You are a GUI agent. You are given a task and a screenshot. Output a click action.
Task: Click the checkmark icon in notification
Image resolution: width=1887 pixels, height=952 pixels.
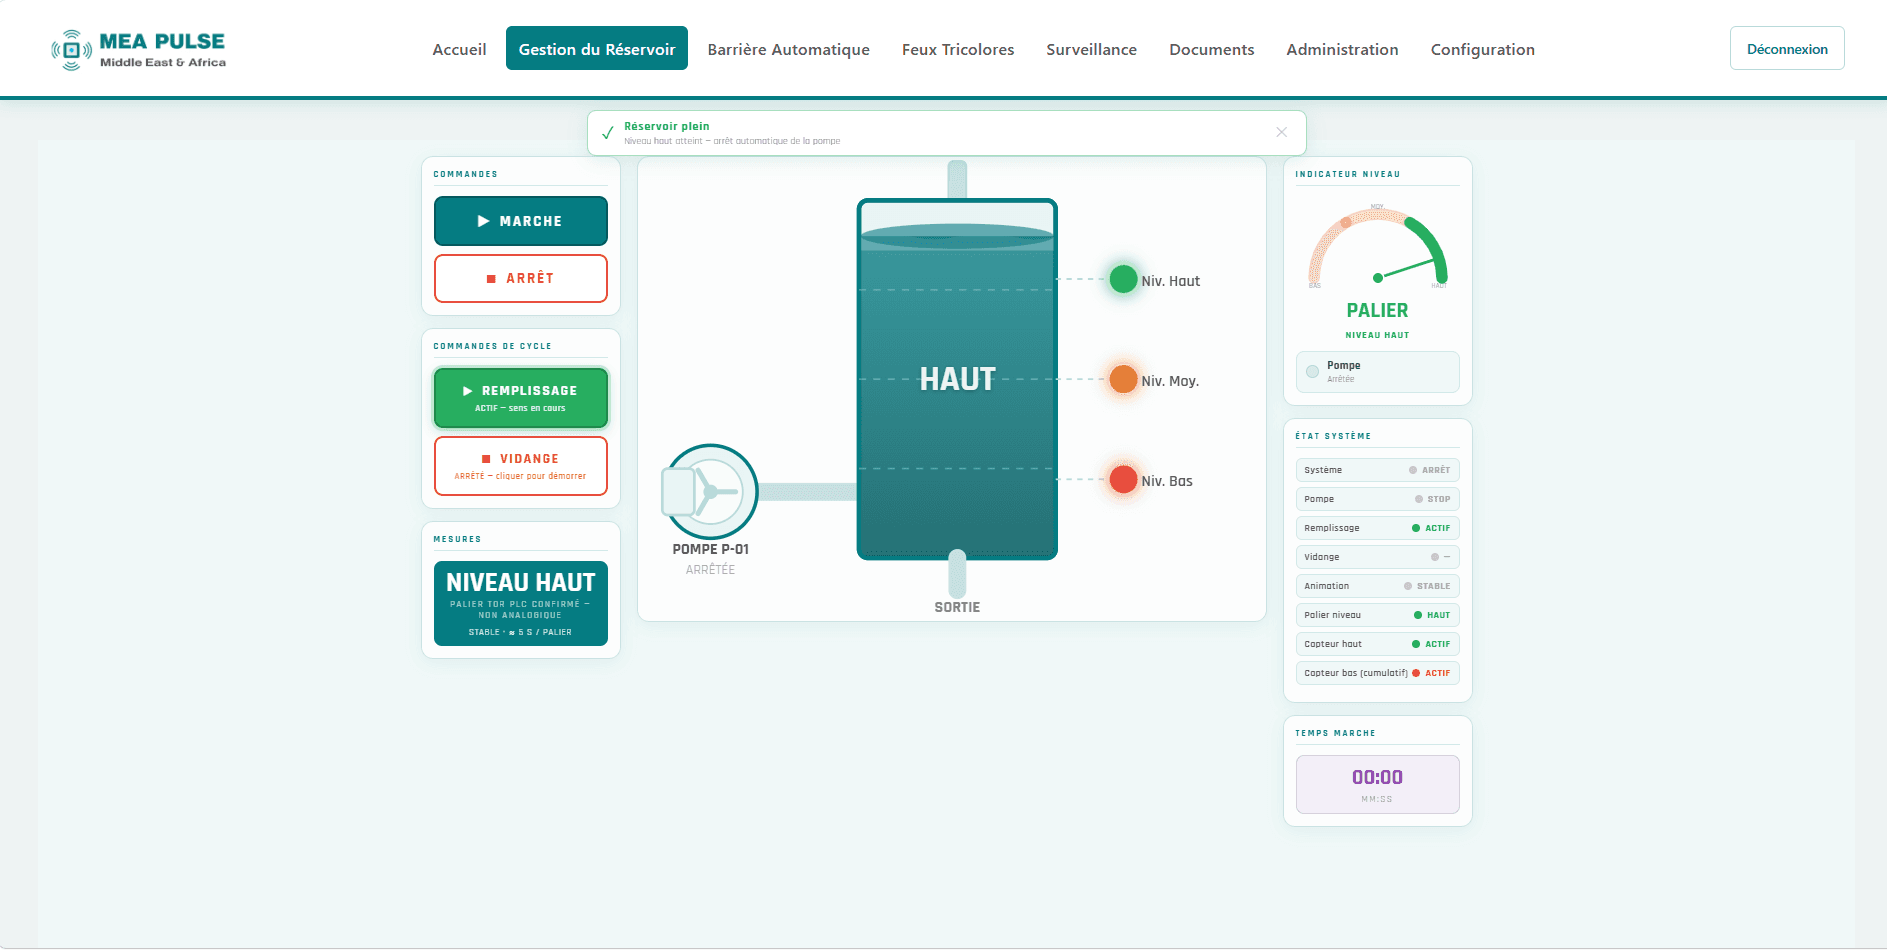point(607,133)
